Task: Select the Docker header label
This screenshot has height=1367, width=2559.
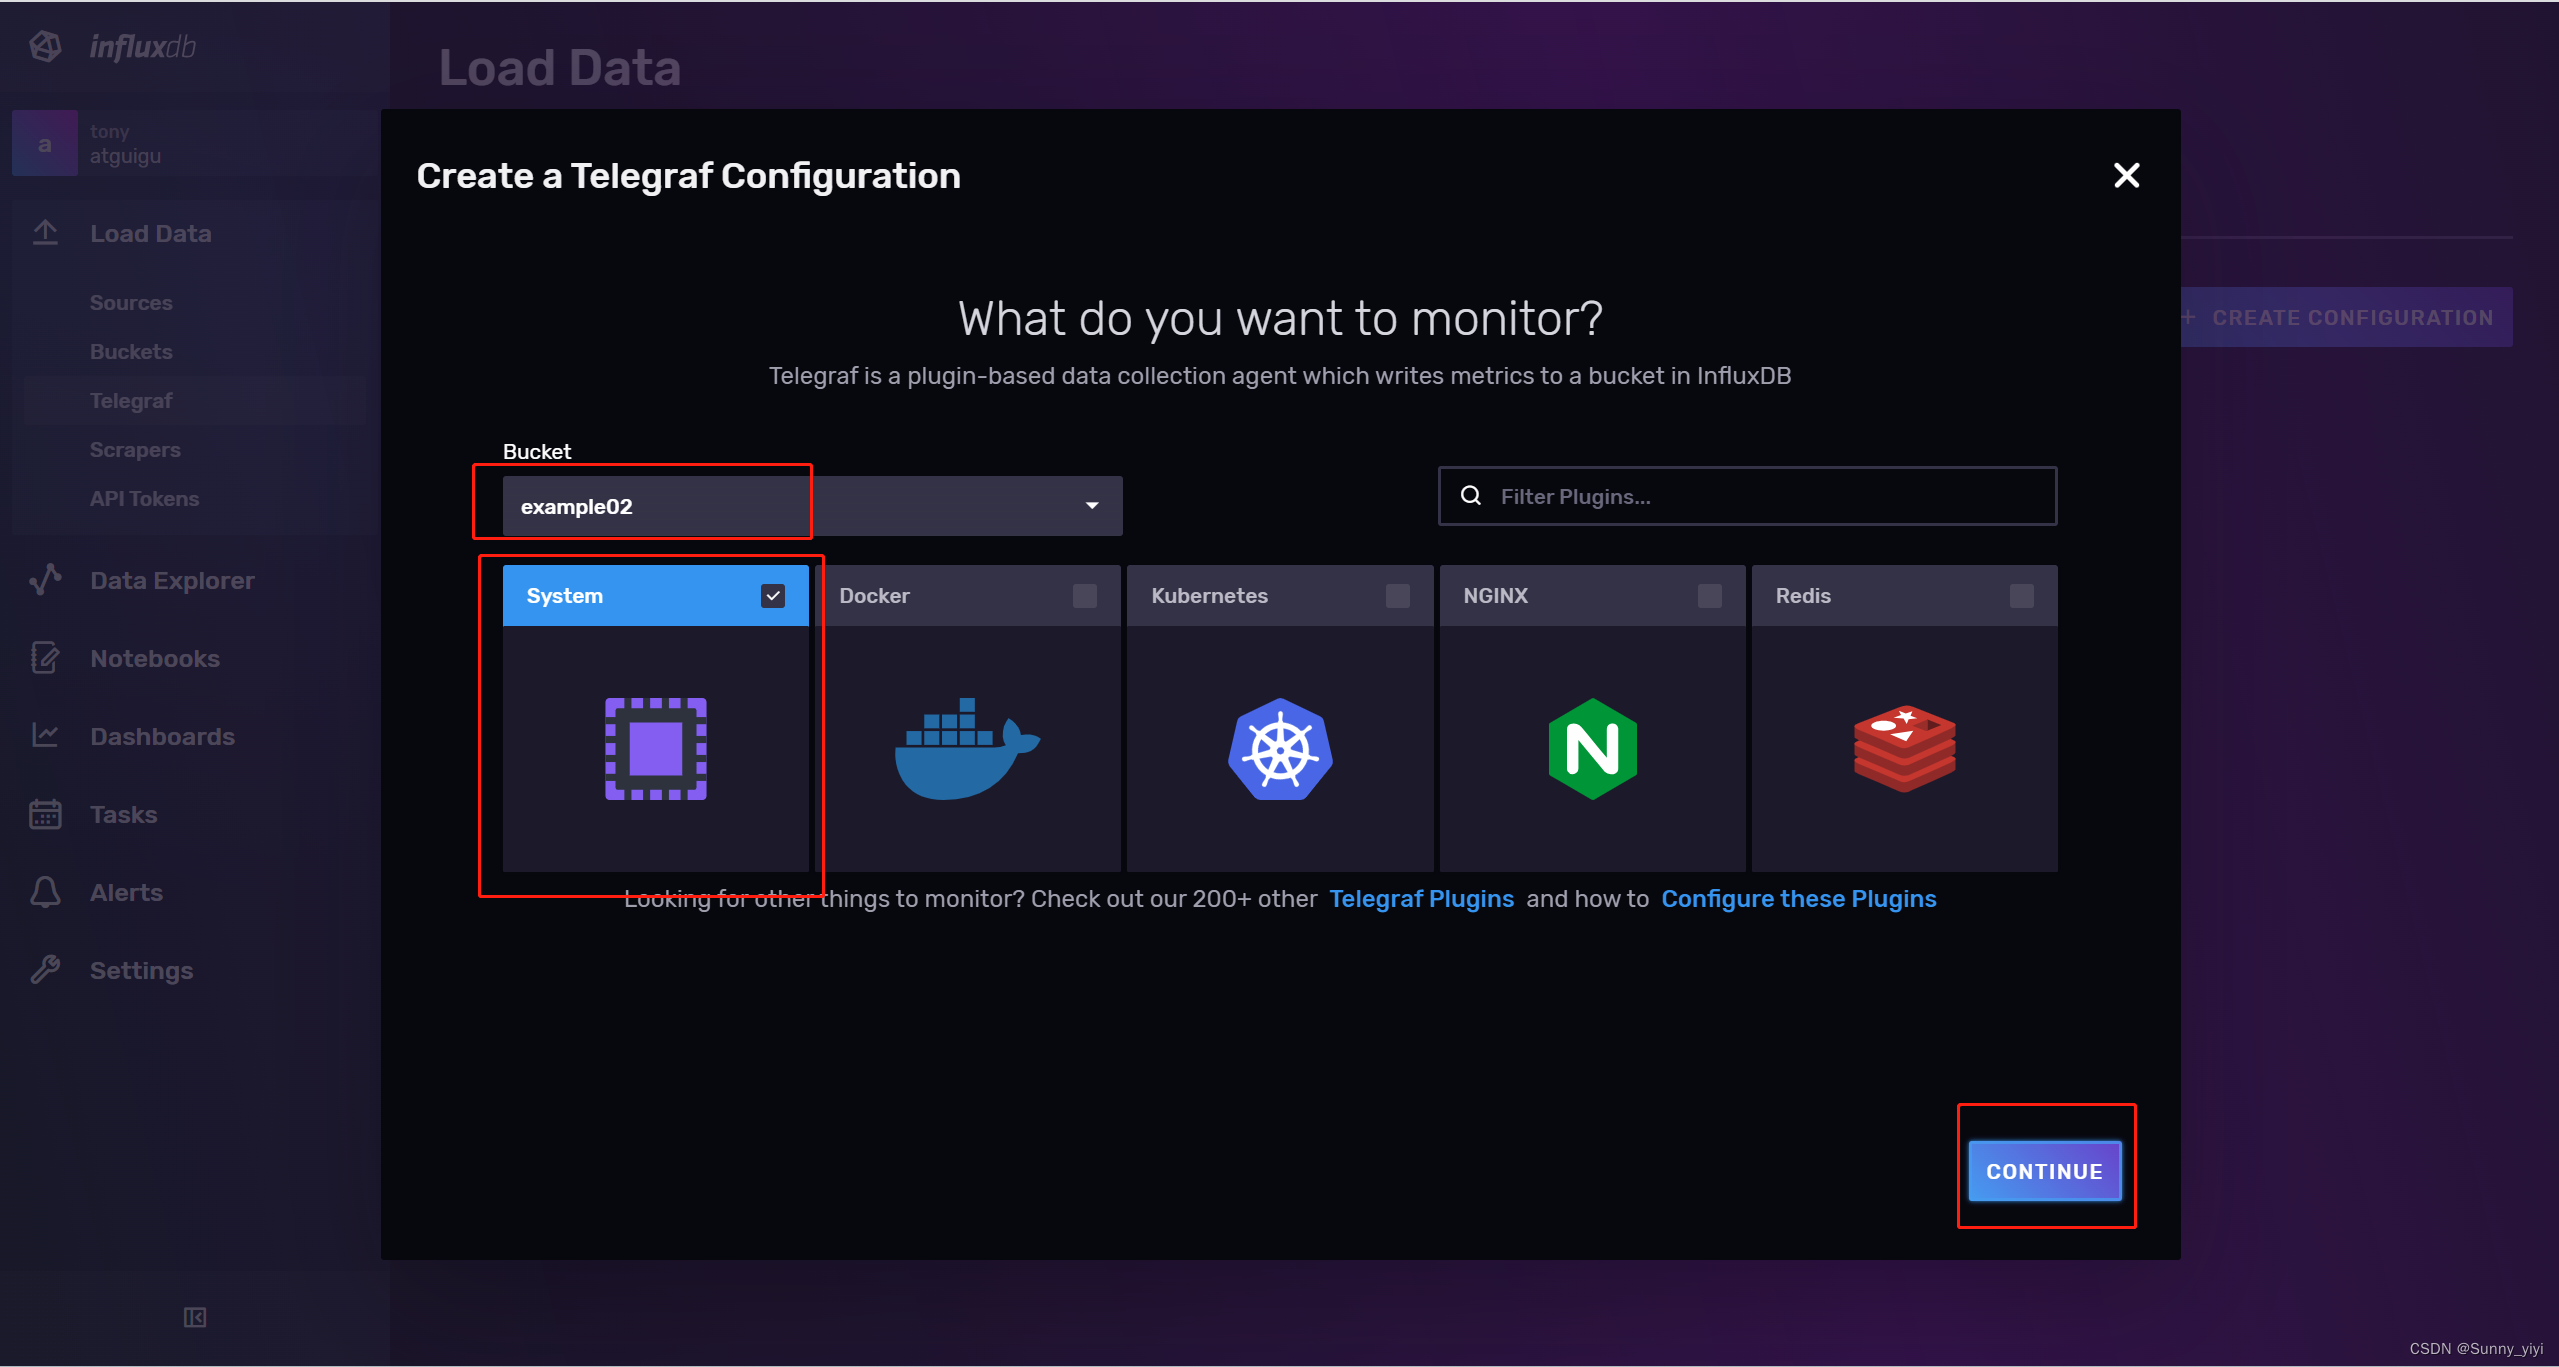Action: (x=874, y=596)
